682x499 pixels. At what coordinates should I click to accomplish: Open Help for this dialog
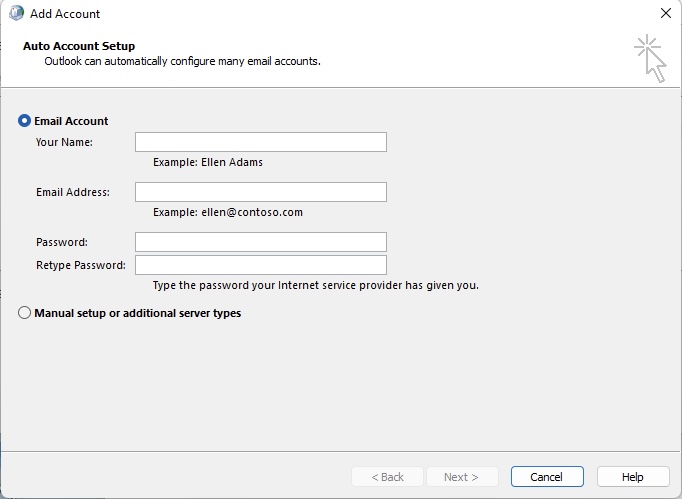(x=633, y=477)
